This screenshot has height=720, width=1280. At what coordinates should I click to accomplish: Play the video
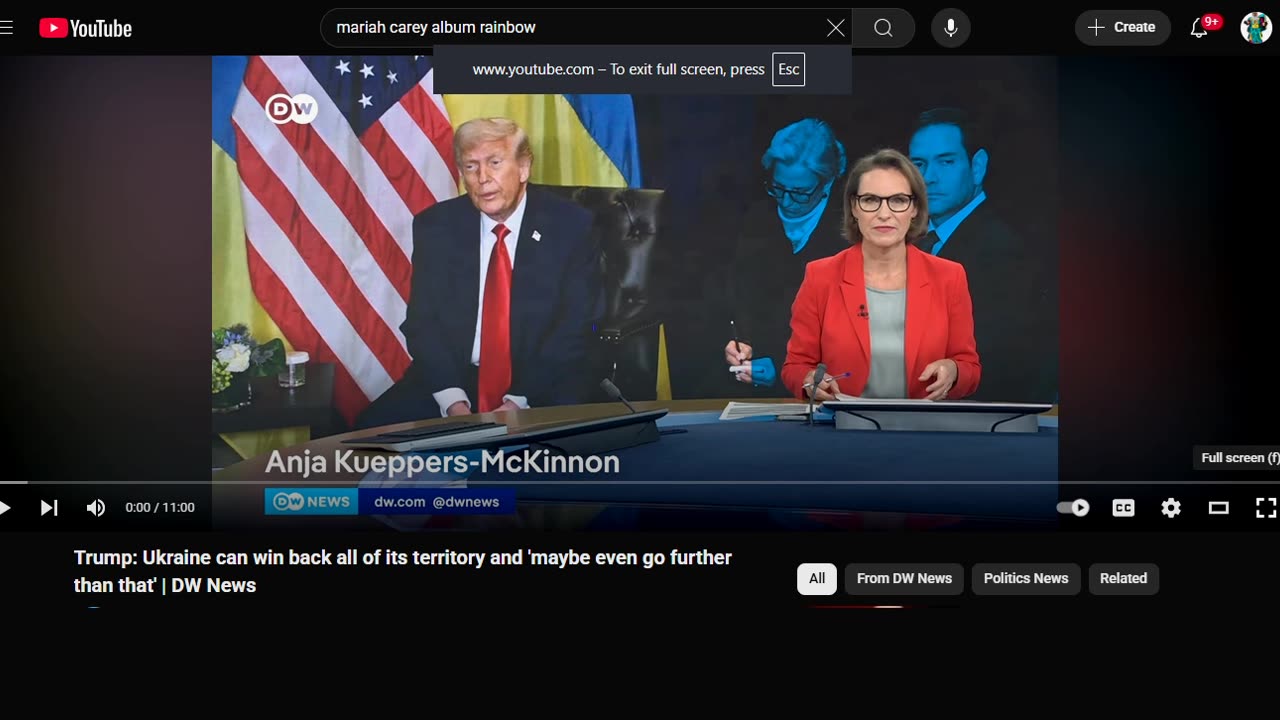click(5, 508)
